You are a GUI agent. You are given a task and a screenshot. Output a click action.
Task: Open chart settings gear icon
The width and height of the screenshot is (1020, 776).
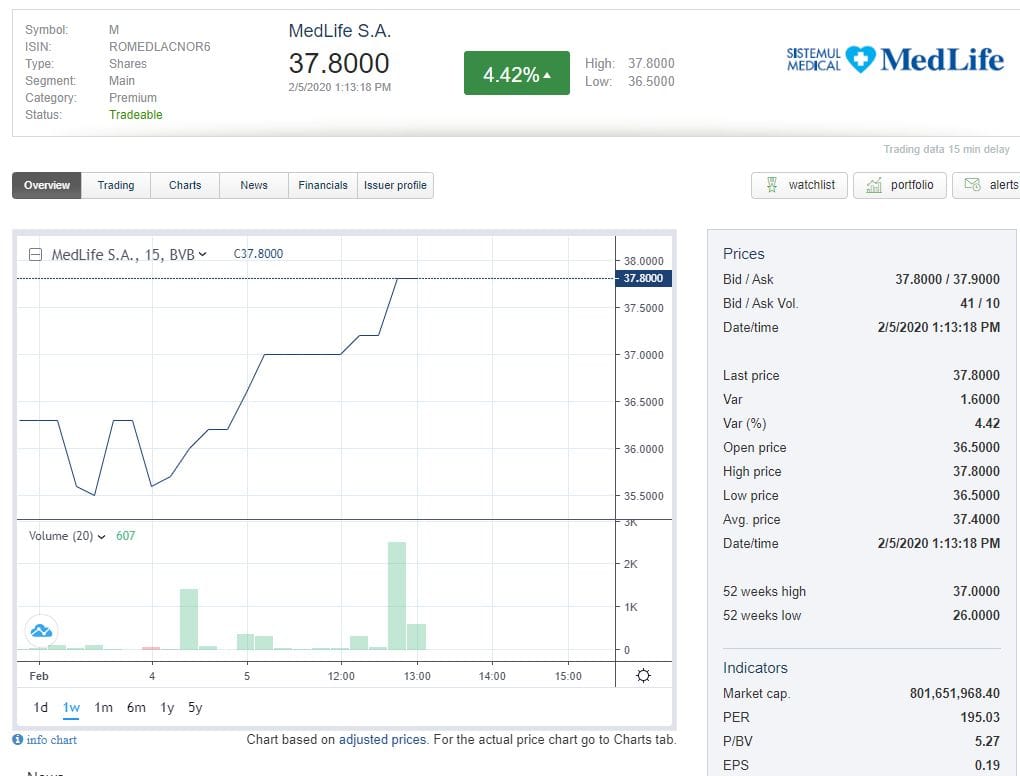click(x=643, y=675)
